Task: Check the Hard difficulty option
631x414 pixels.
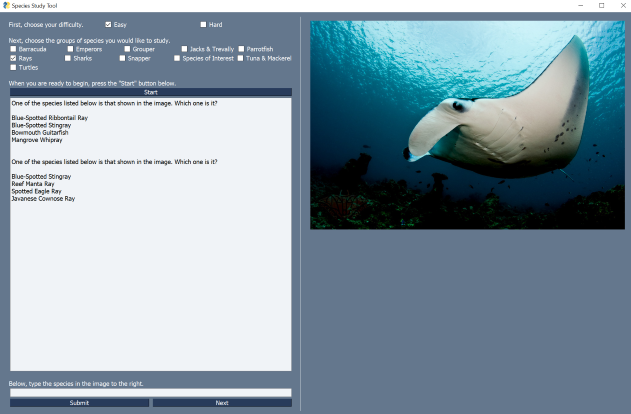Action: click(x=203, y=25)
